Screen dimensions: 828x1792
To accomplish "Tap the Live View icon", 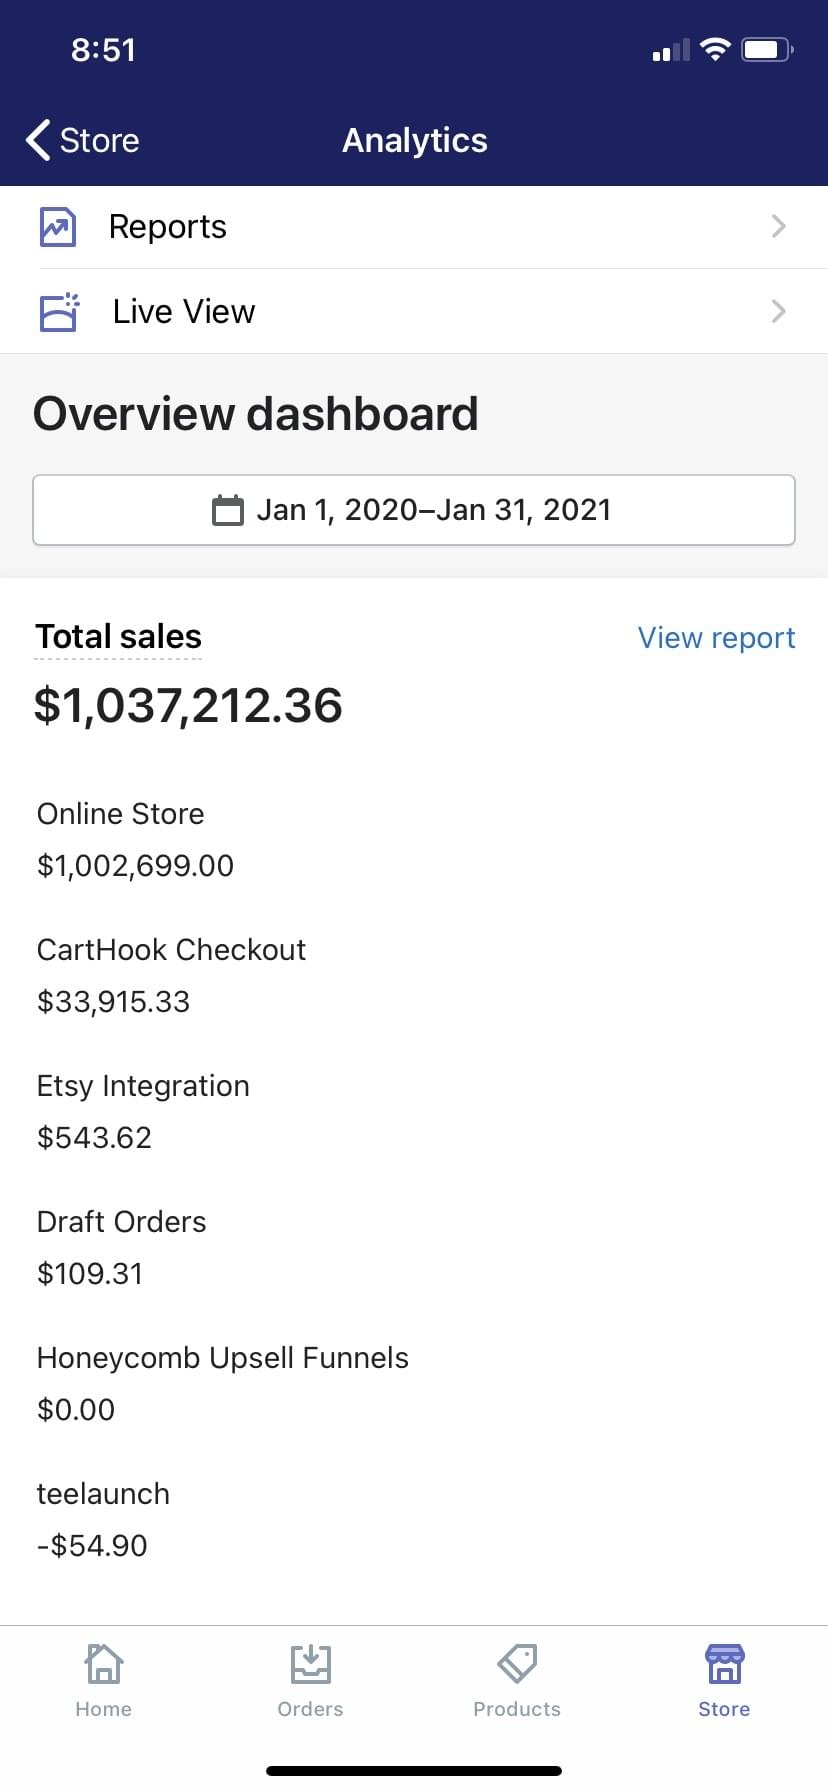I will 59,312.
